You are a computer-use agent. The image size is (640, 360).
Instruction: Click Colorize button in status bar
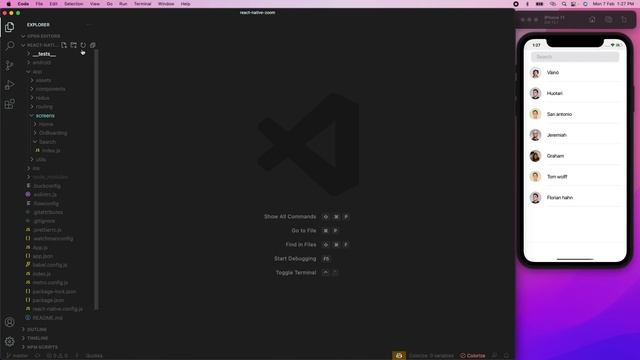coord(473,356)
